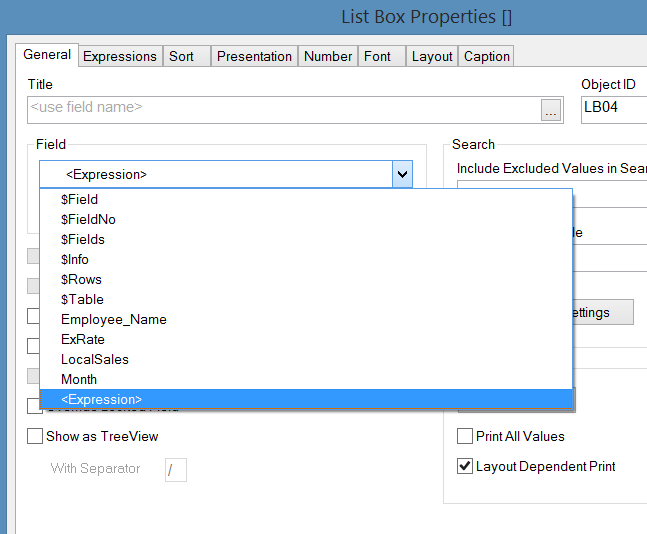Uncheck Layout Dependent Print

465,467
